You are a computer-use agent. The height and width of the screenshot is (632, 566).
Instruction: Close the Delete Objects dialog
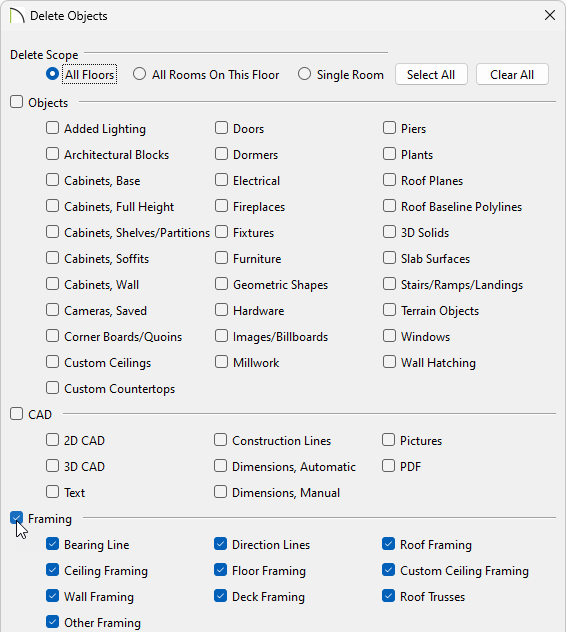point(550,15)
